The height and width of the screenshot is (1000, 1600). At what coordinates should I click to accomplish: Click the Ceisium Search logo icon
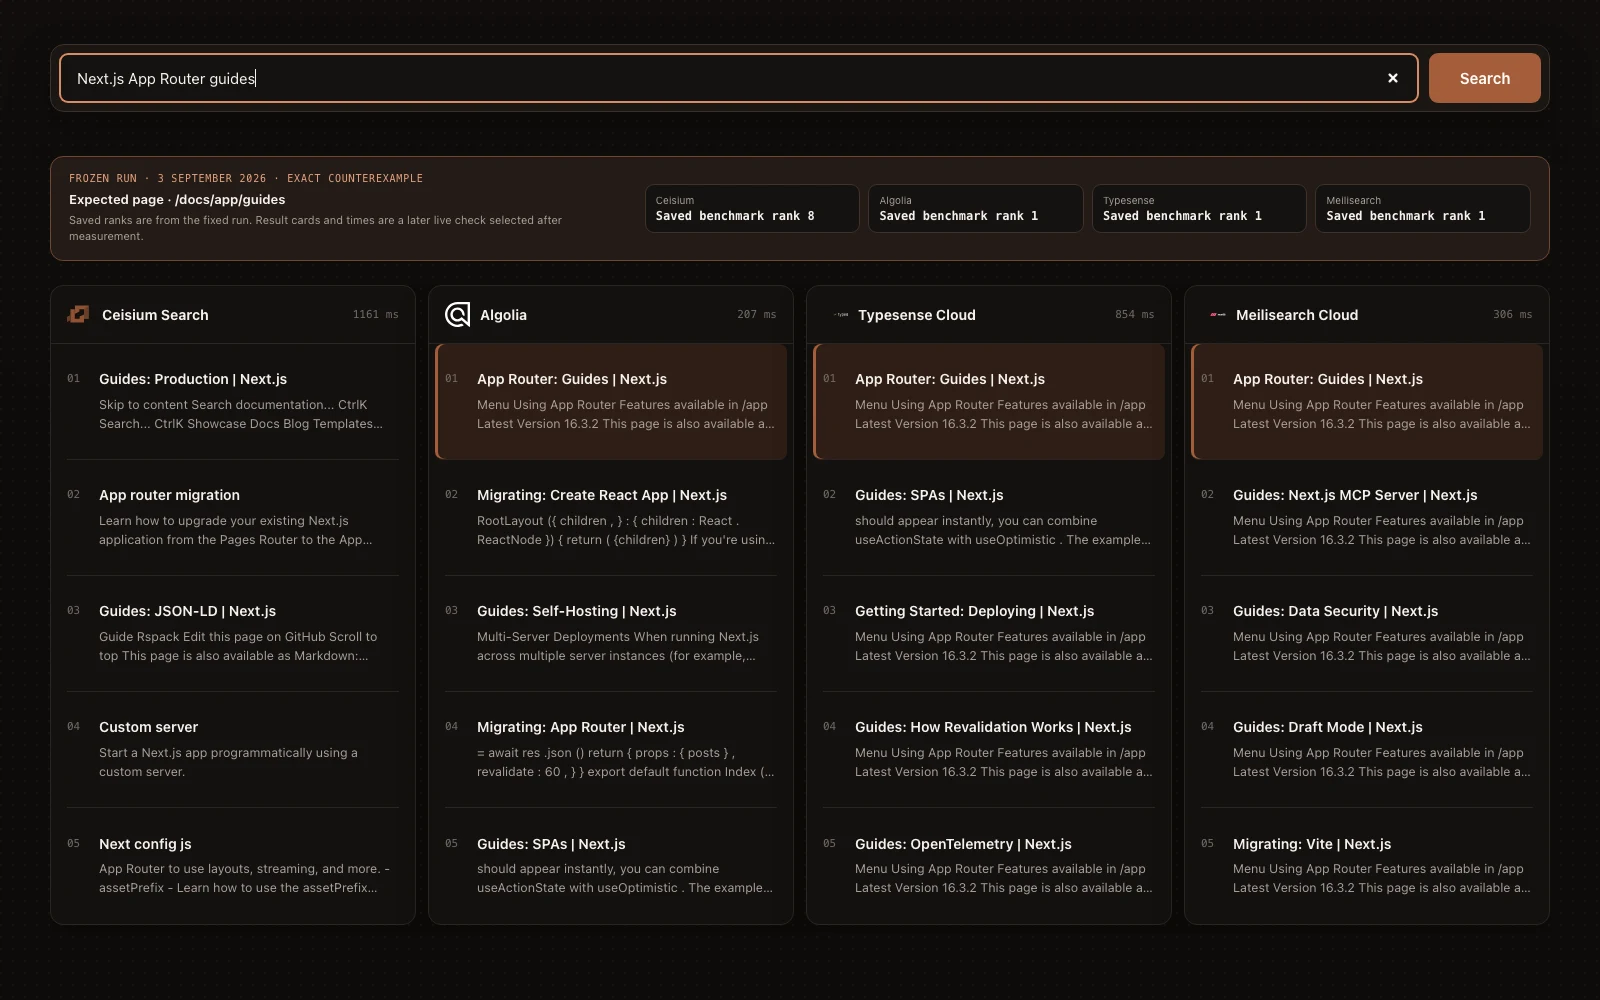pyautogui.click(x=78, y=314)
